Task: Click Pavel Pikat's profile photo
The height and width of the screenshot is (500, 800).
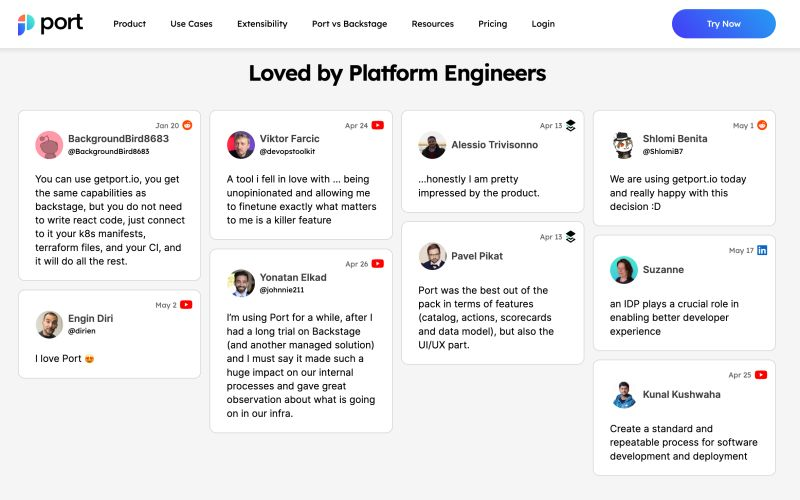Action: 432,256
